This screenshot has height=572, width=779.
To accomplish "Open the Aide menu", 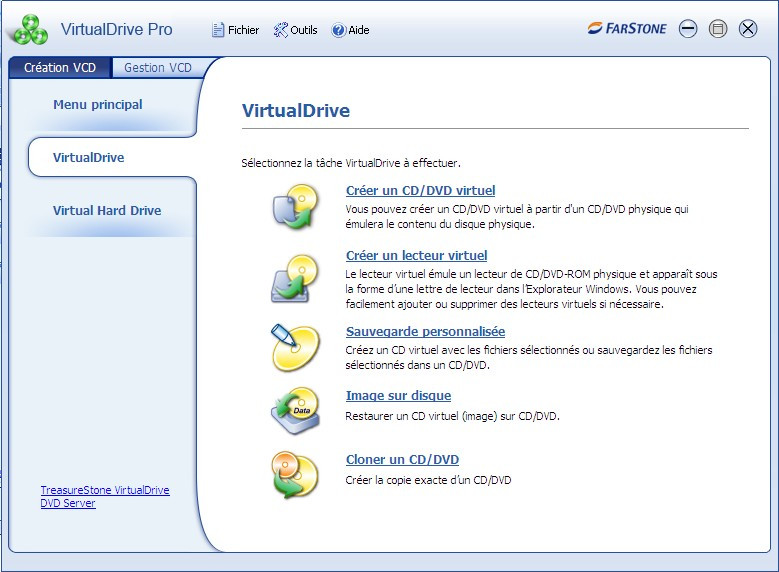I will point(350,30).
